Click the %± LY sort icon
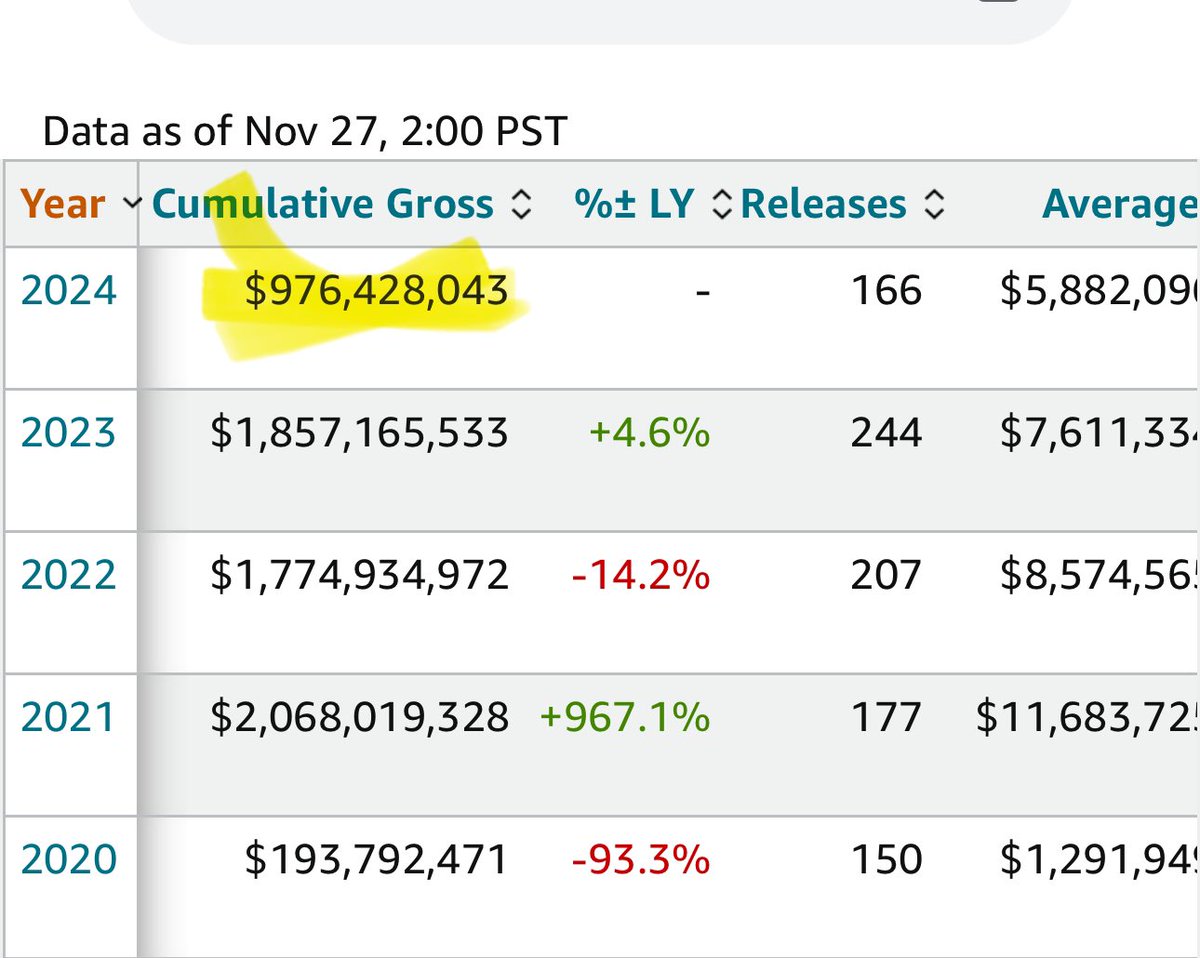Viewport: 1200px width, 958px height. tap(722, 204)
